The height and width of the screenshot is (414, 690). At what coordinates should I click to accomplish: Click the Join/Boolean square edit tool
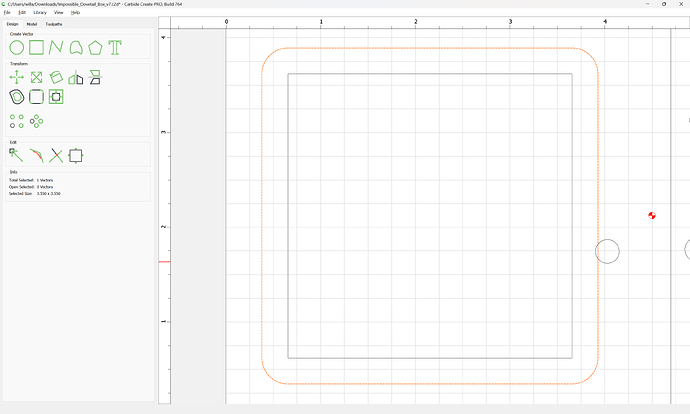[x=76, y=155]
